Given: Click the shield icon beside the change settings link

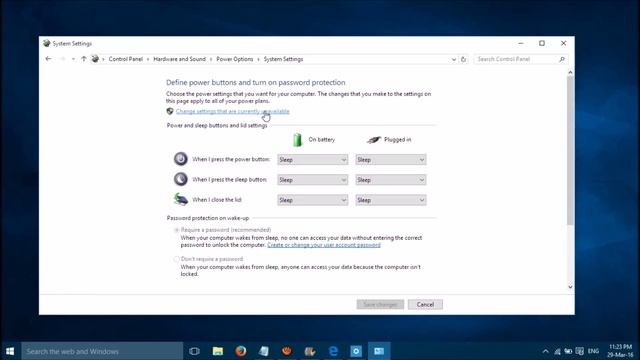Looking at the screenshot, I should [170, 111].
